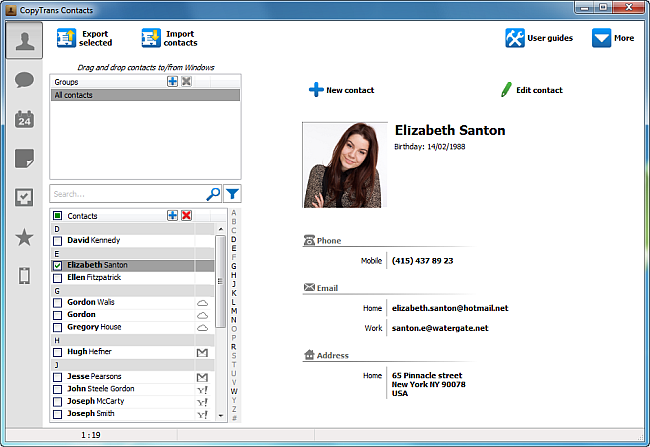Jump to letter W in alphabet index
The height and width of the screenshot is (447, 650).
tap(234, 391)
